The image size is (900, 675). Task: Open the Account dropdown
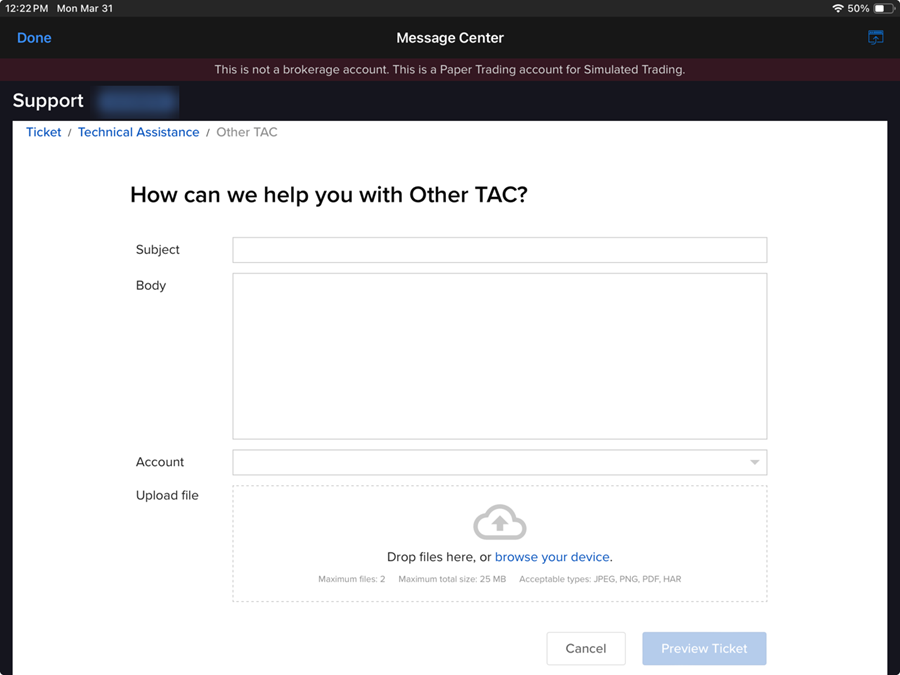(x=755, y=462)
